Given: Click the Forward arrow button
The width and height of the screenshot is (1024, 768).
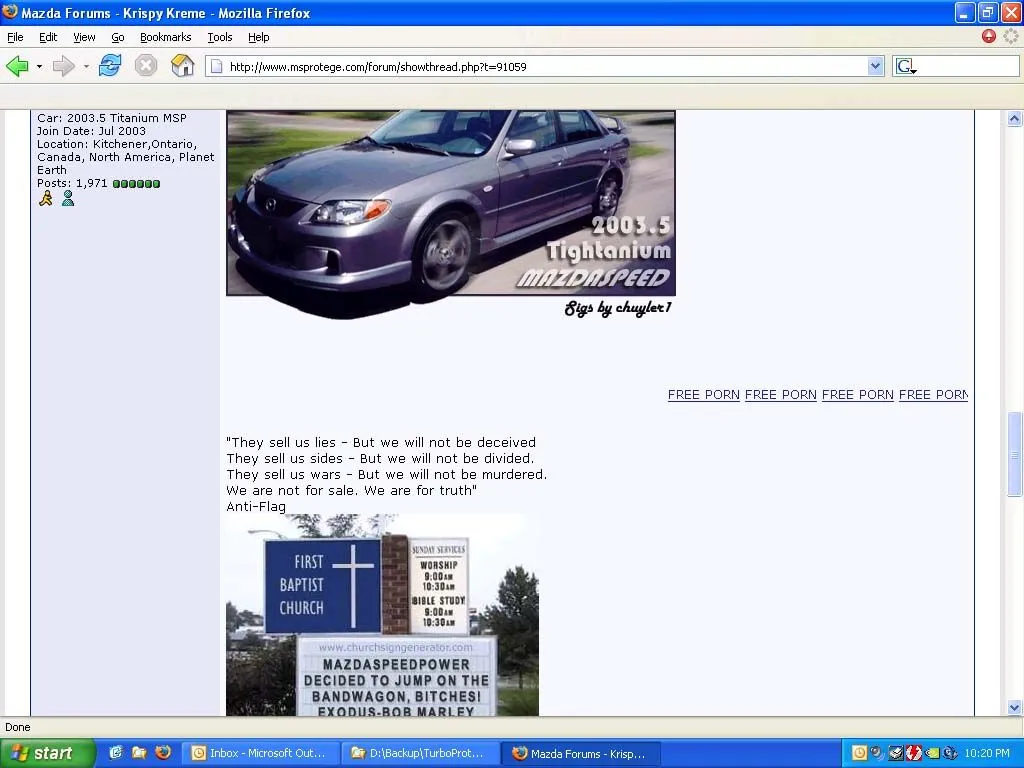Looking at the screenshot, I should pos(63,67).
